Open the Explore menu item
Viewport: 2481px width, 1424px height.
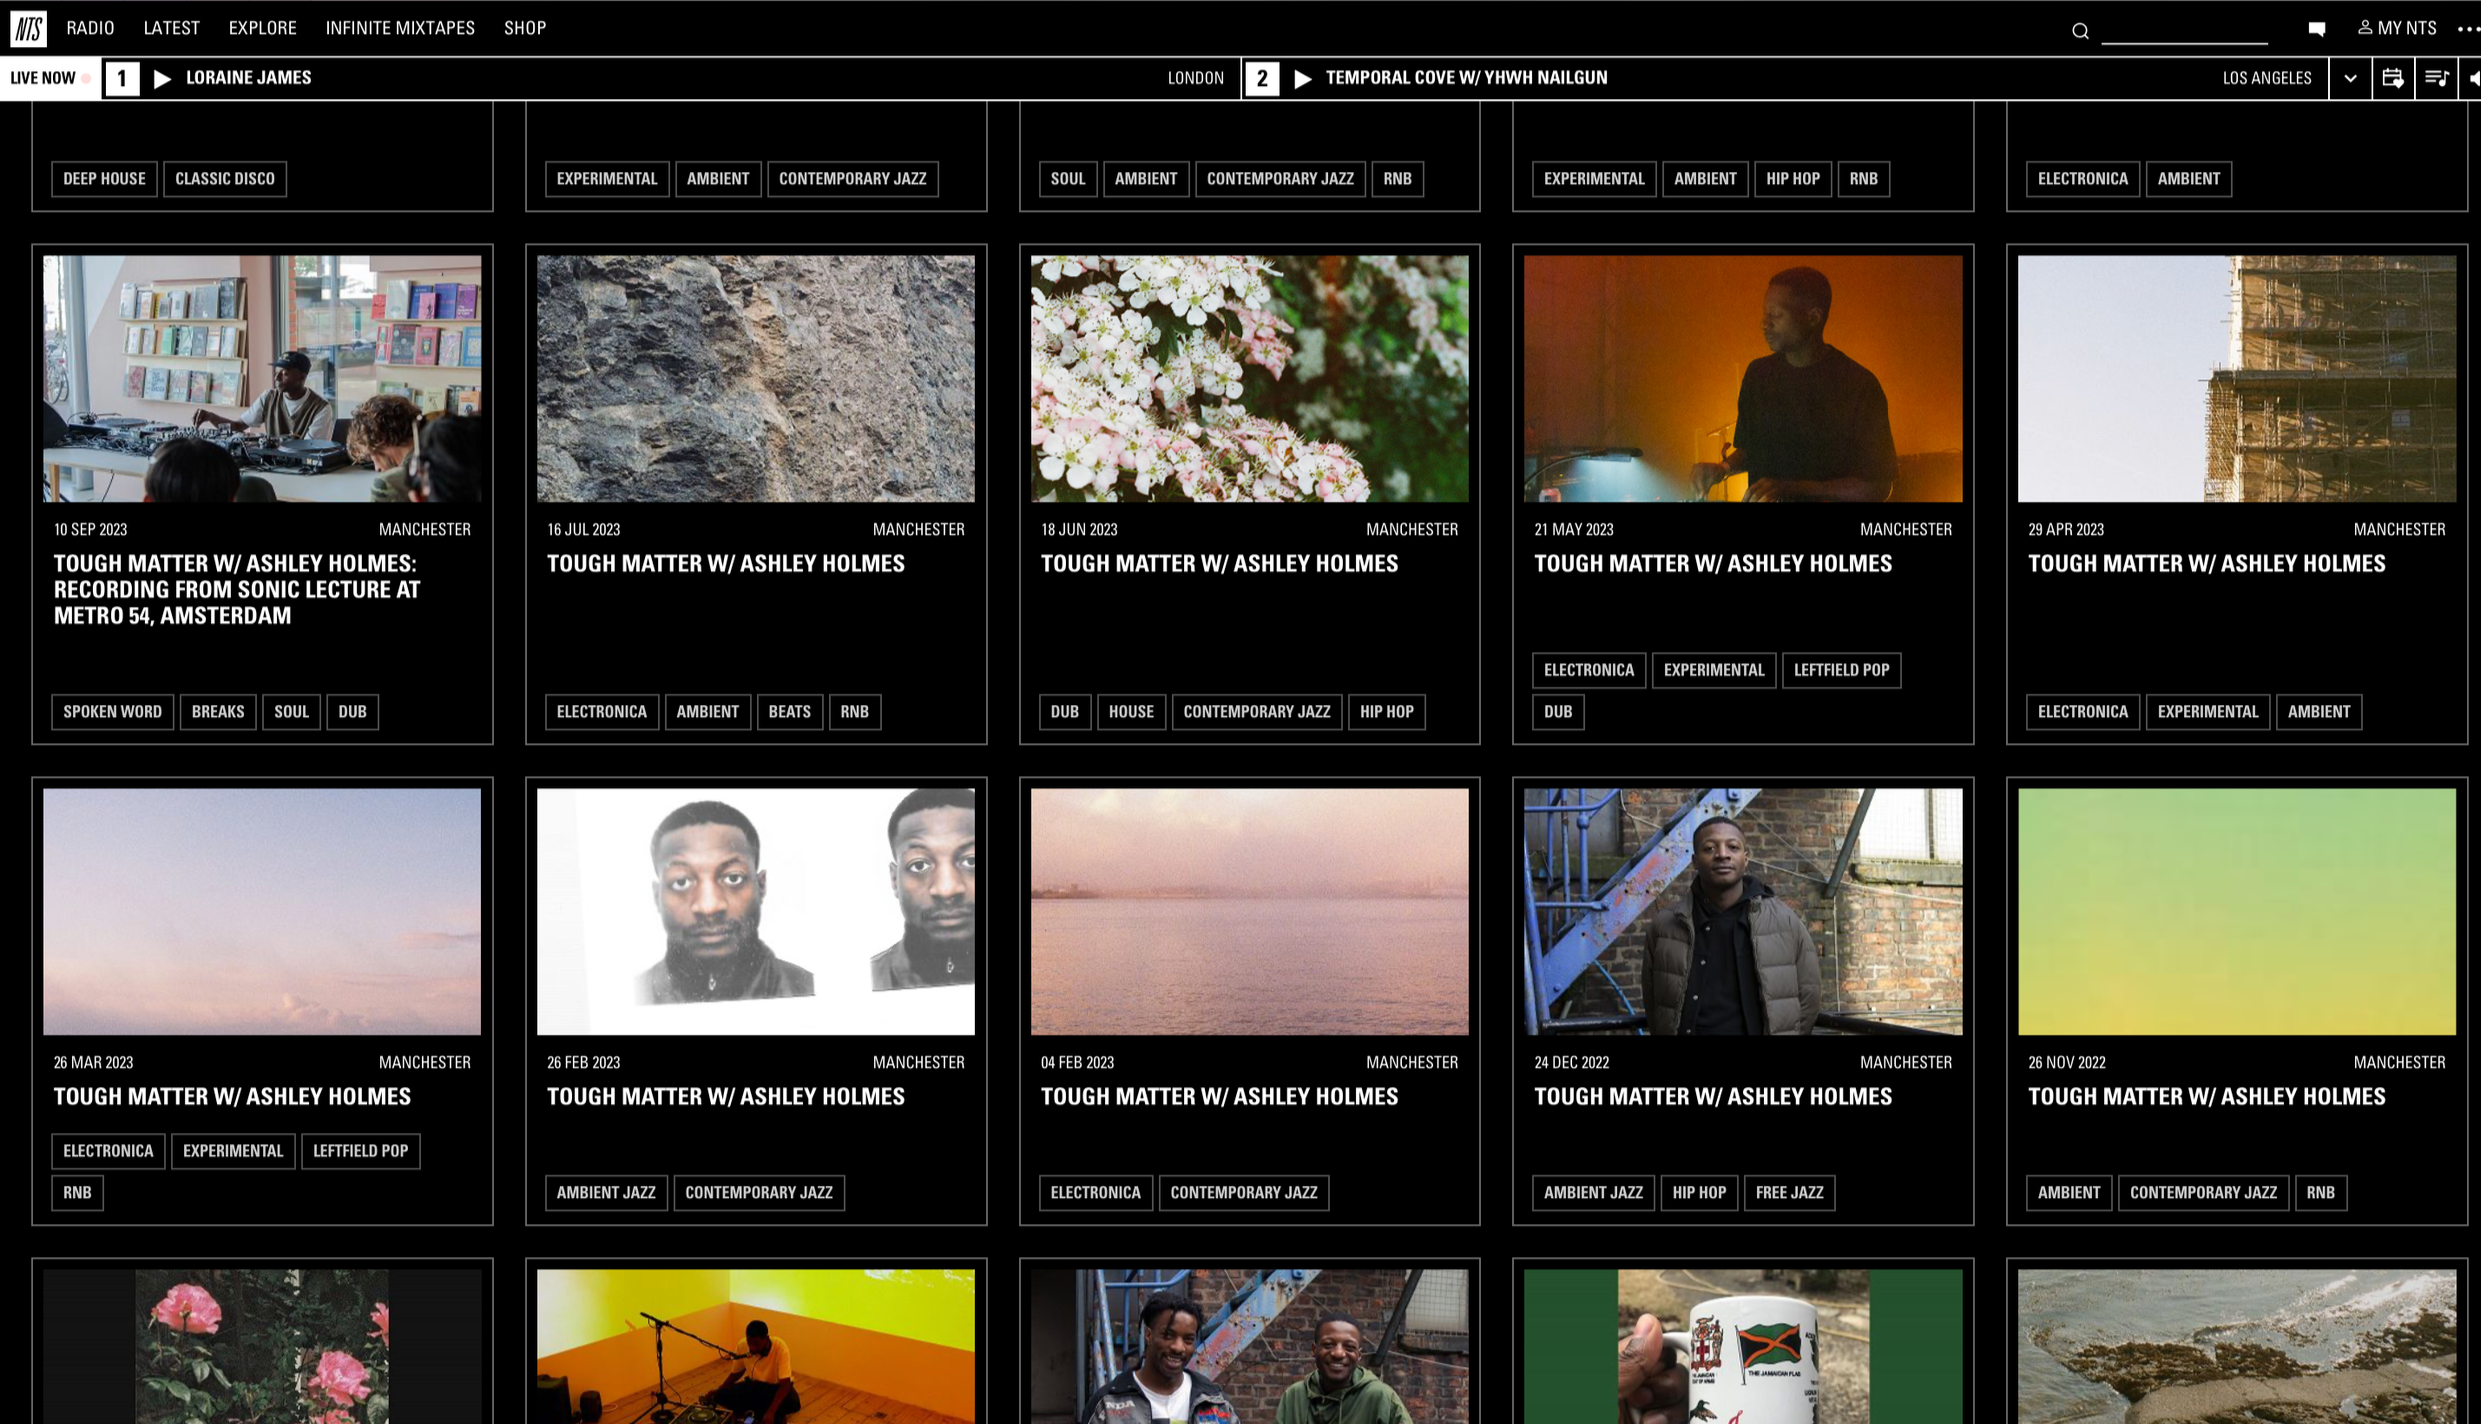[262, 28]
